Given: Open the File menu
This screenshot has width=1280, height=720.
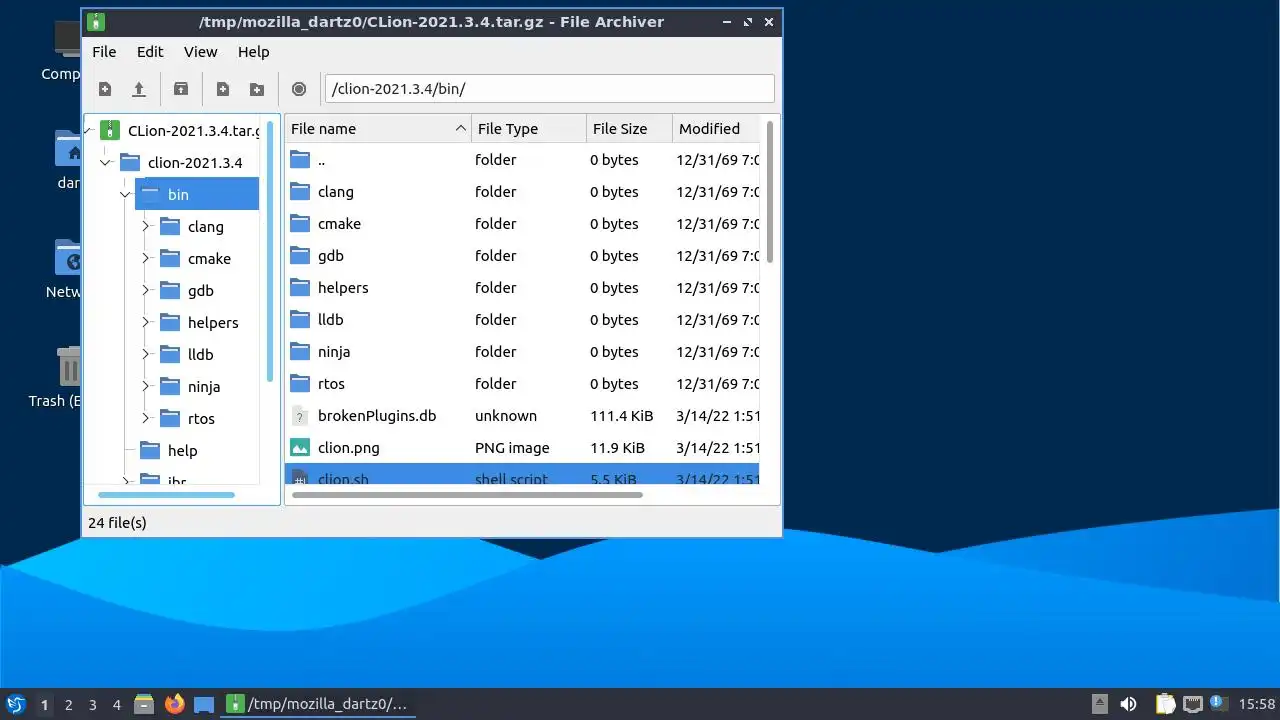Looking at the screenshot, I should (x=104, y=52).
